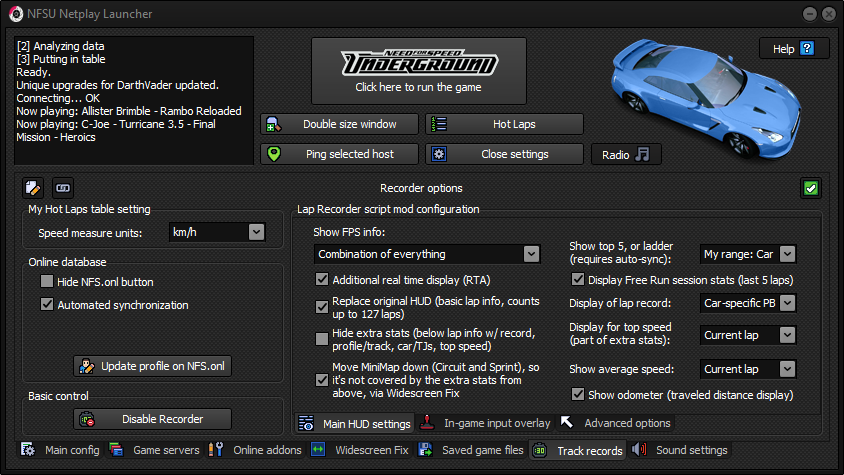
Task: Uncheck Automated synchronization
Action: click(x=47, y=304)
